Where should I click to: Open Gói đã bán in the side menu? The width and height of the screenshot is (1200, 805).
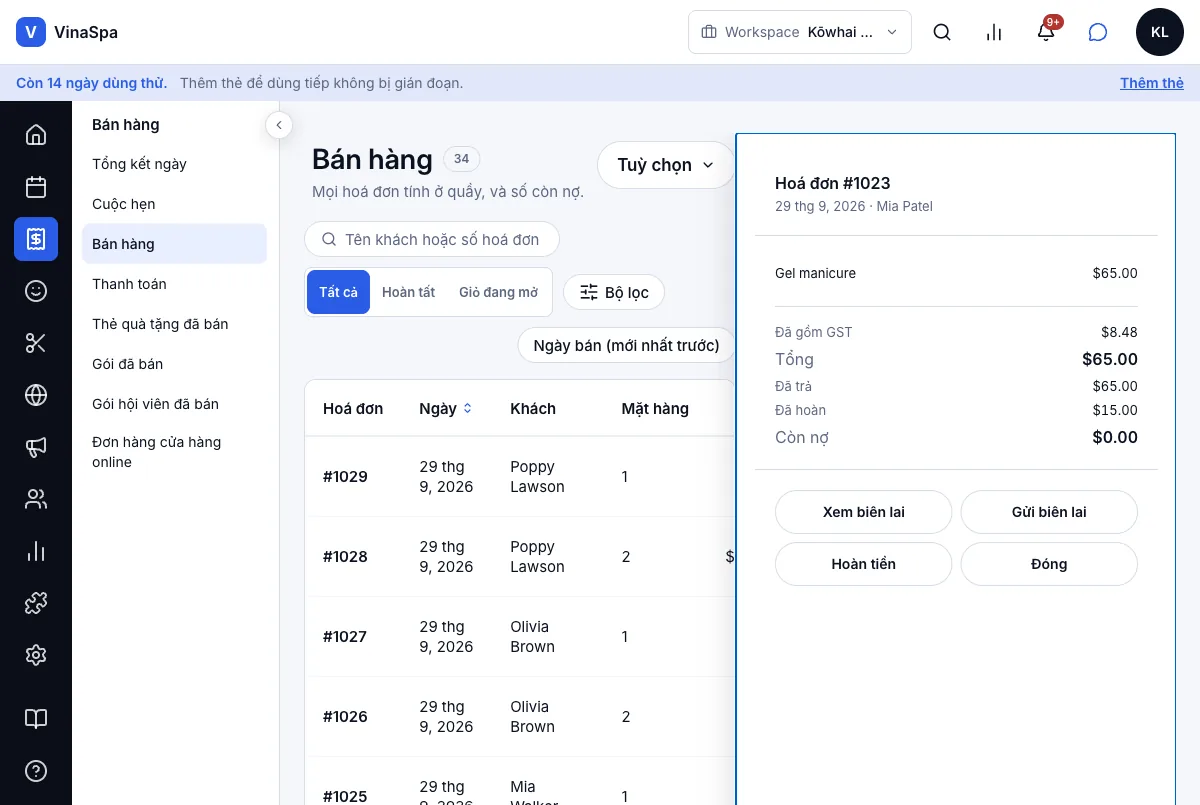(x=174, y=364)
